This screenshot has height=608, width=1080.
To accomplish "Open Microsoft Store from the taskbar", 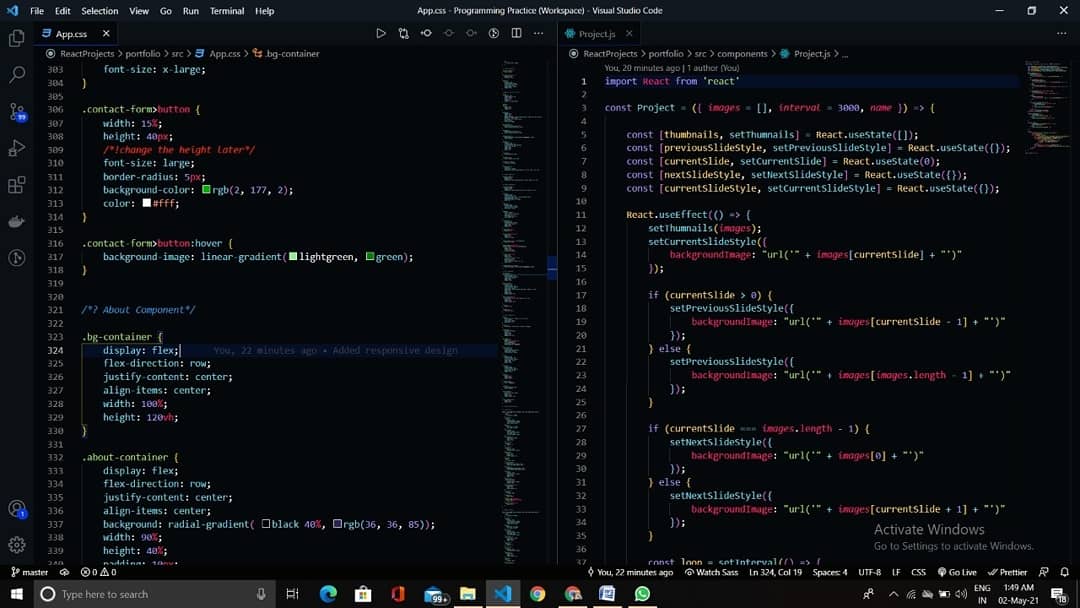I will (x=363, y=594).
